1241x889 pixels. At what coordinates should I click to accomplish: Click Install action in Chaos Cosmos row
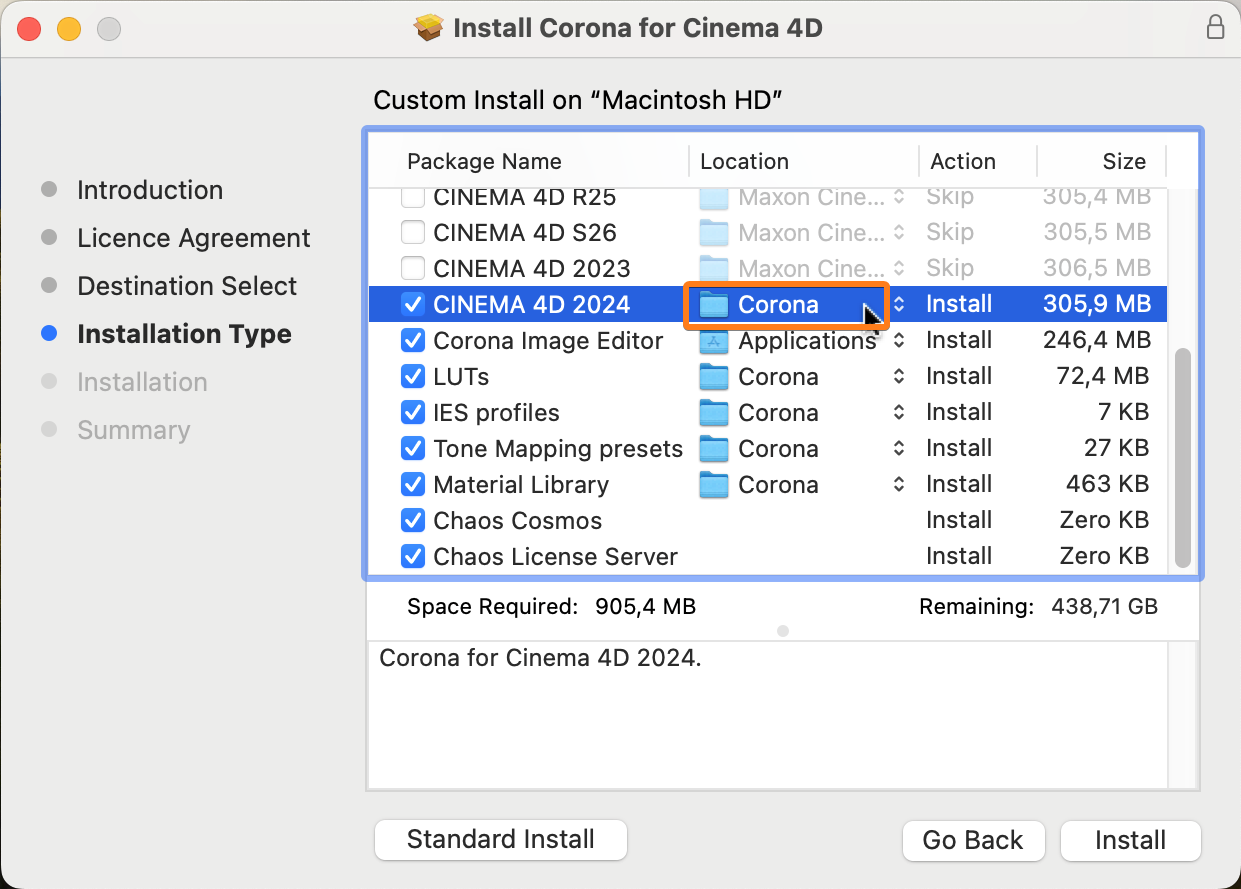tap(959, 520)
